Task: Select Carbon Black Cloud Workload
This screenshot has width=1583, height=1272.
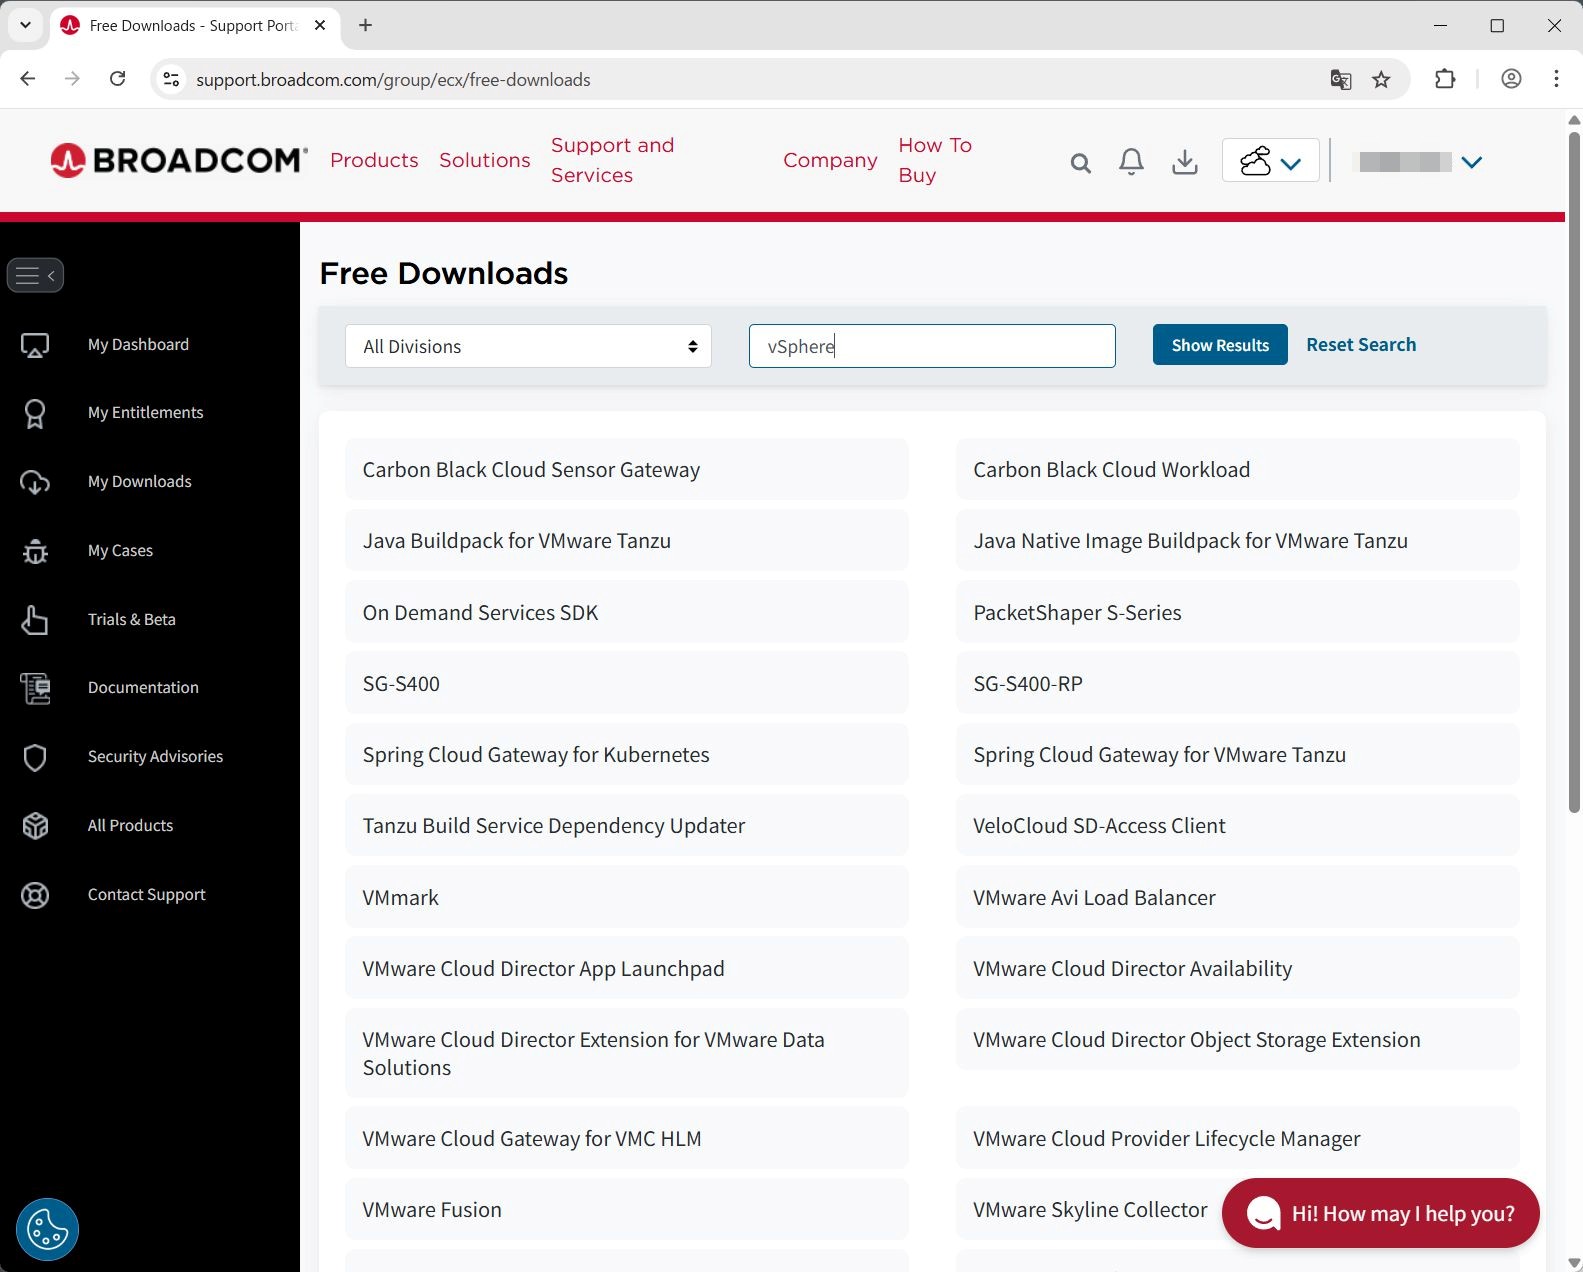Action: pos(1237,470)
